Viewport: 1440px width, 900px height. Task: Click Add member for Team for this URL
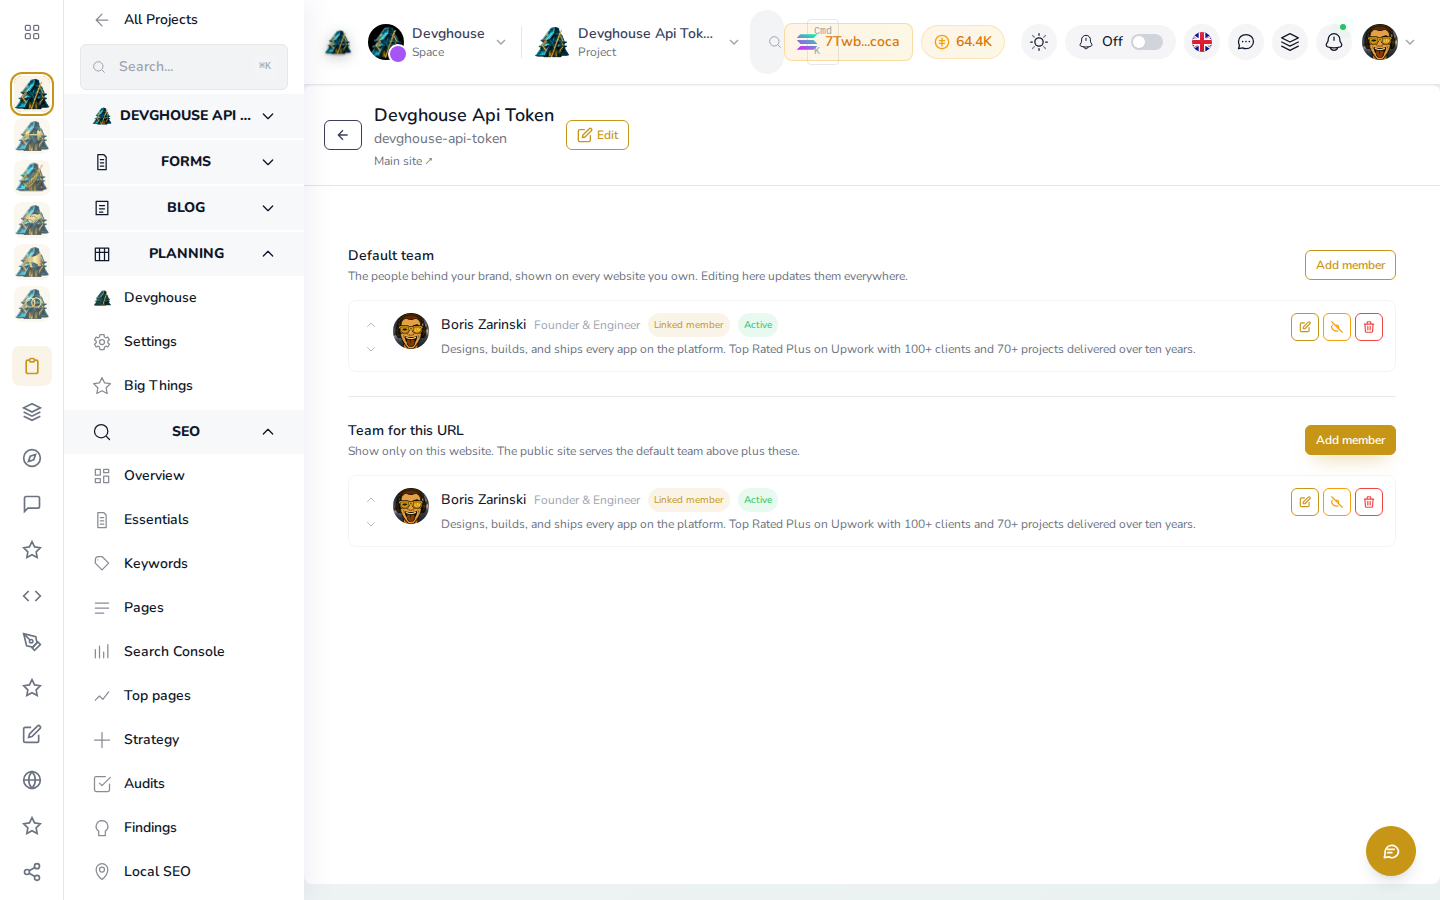[1350, 440]
